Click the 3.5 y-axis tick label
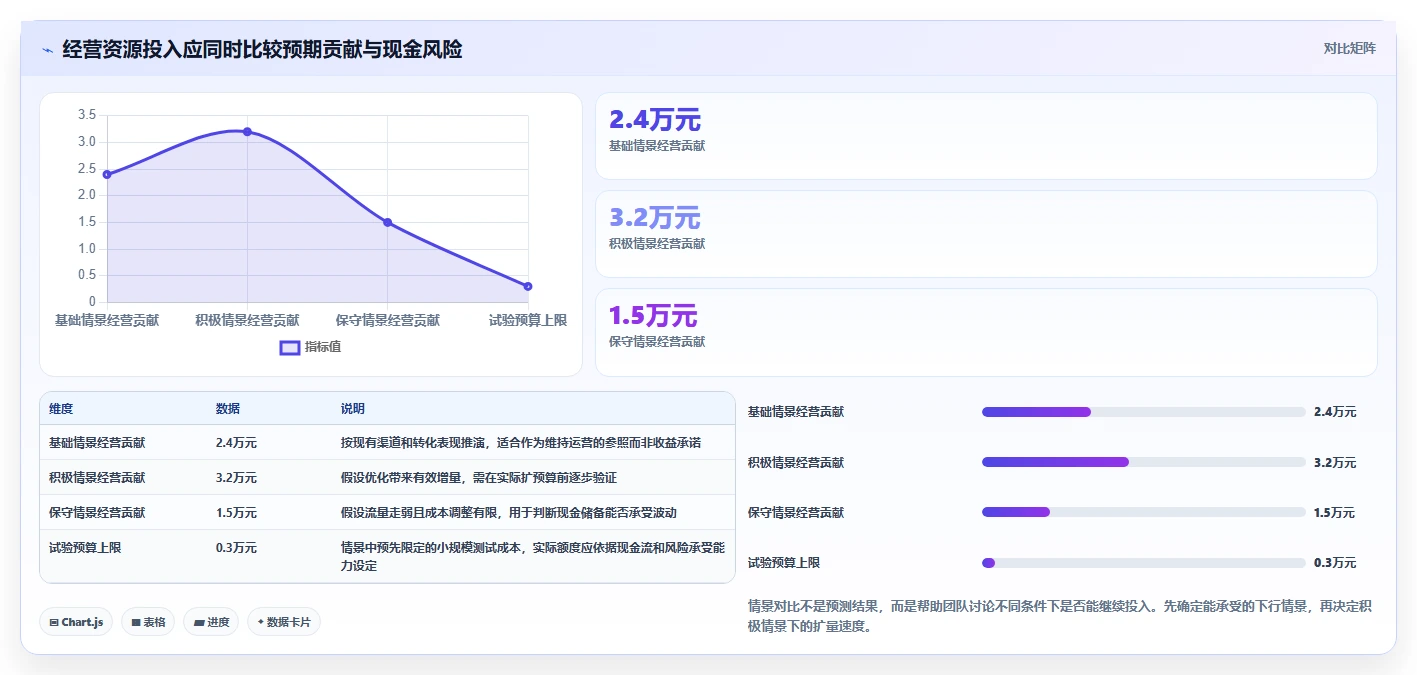Screen dimensions: 1417x675 click(87, 115)
